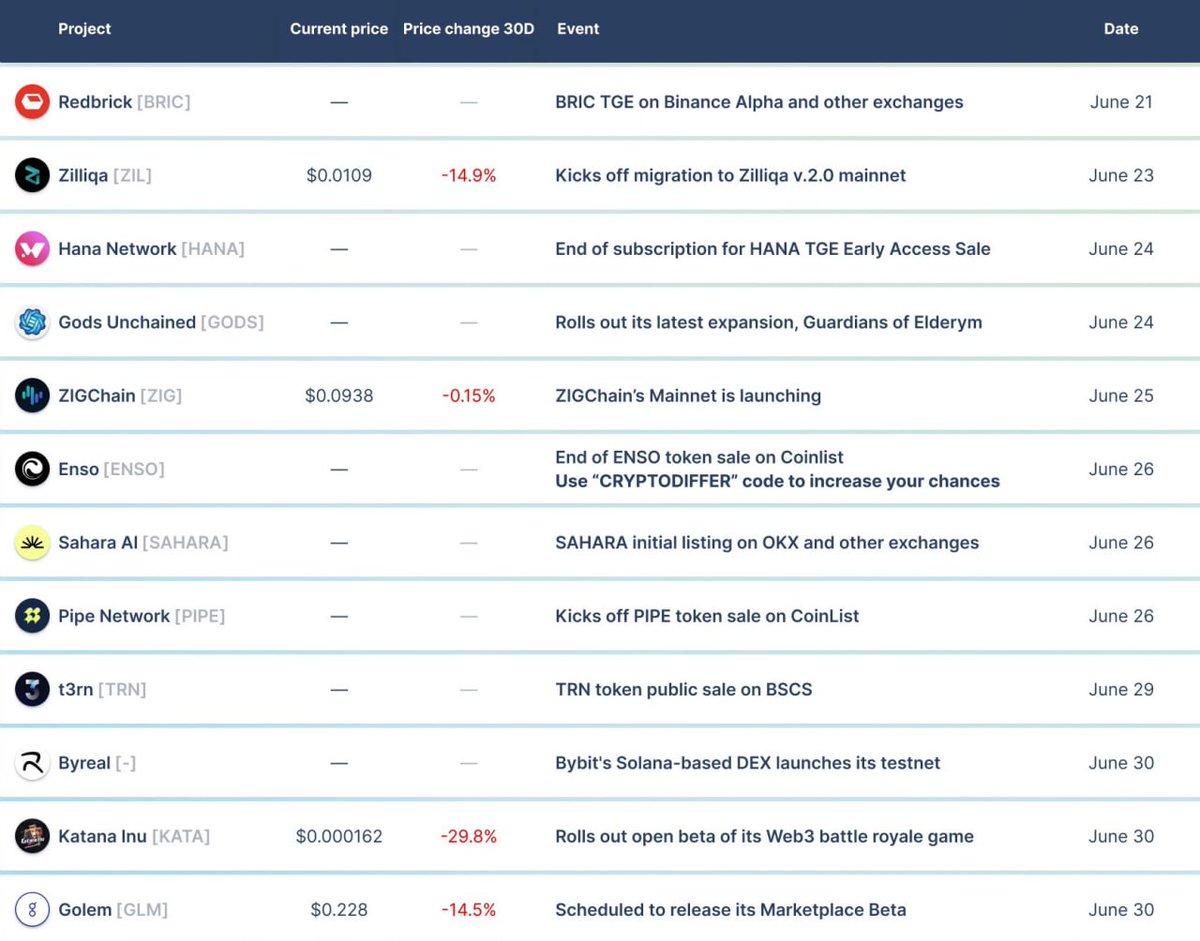The image size is (1200, 941).
Task: Click the PIPE token sale on CoinList event
Action: click(707, 616)
